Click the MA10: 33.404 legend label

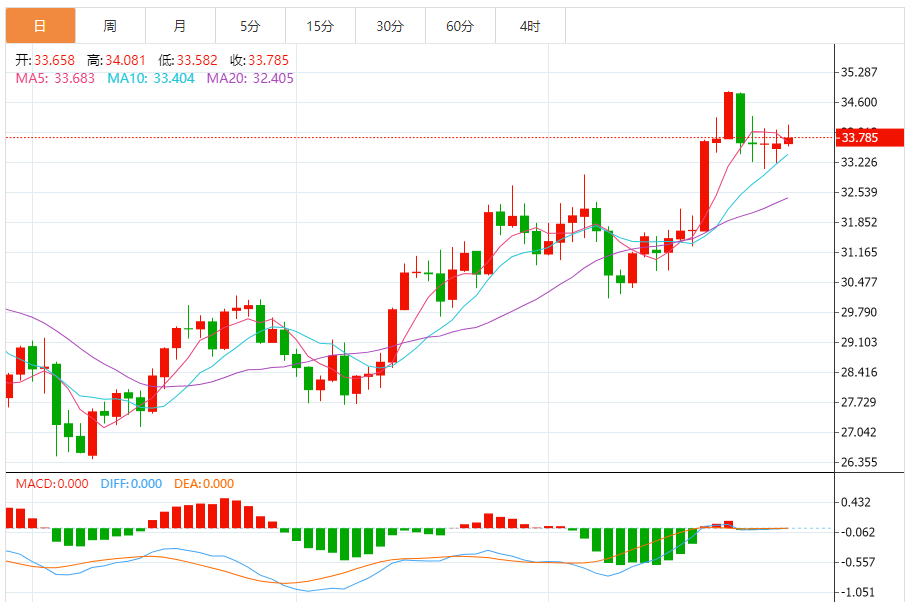[151, 78]
